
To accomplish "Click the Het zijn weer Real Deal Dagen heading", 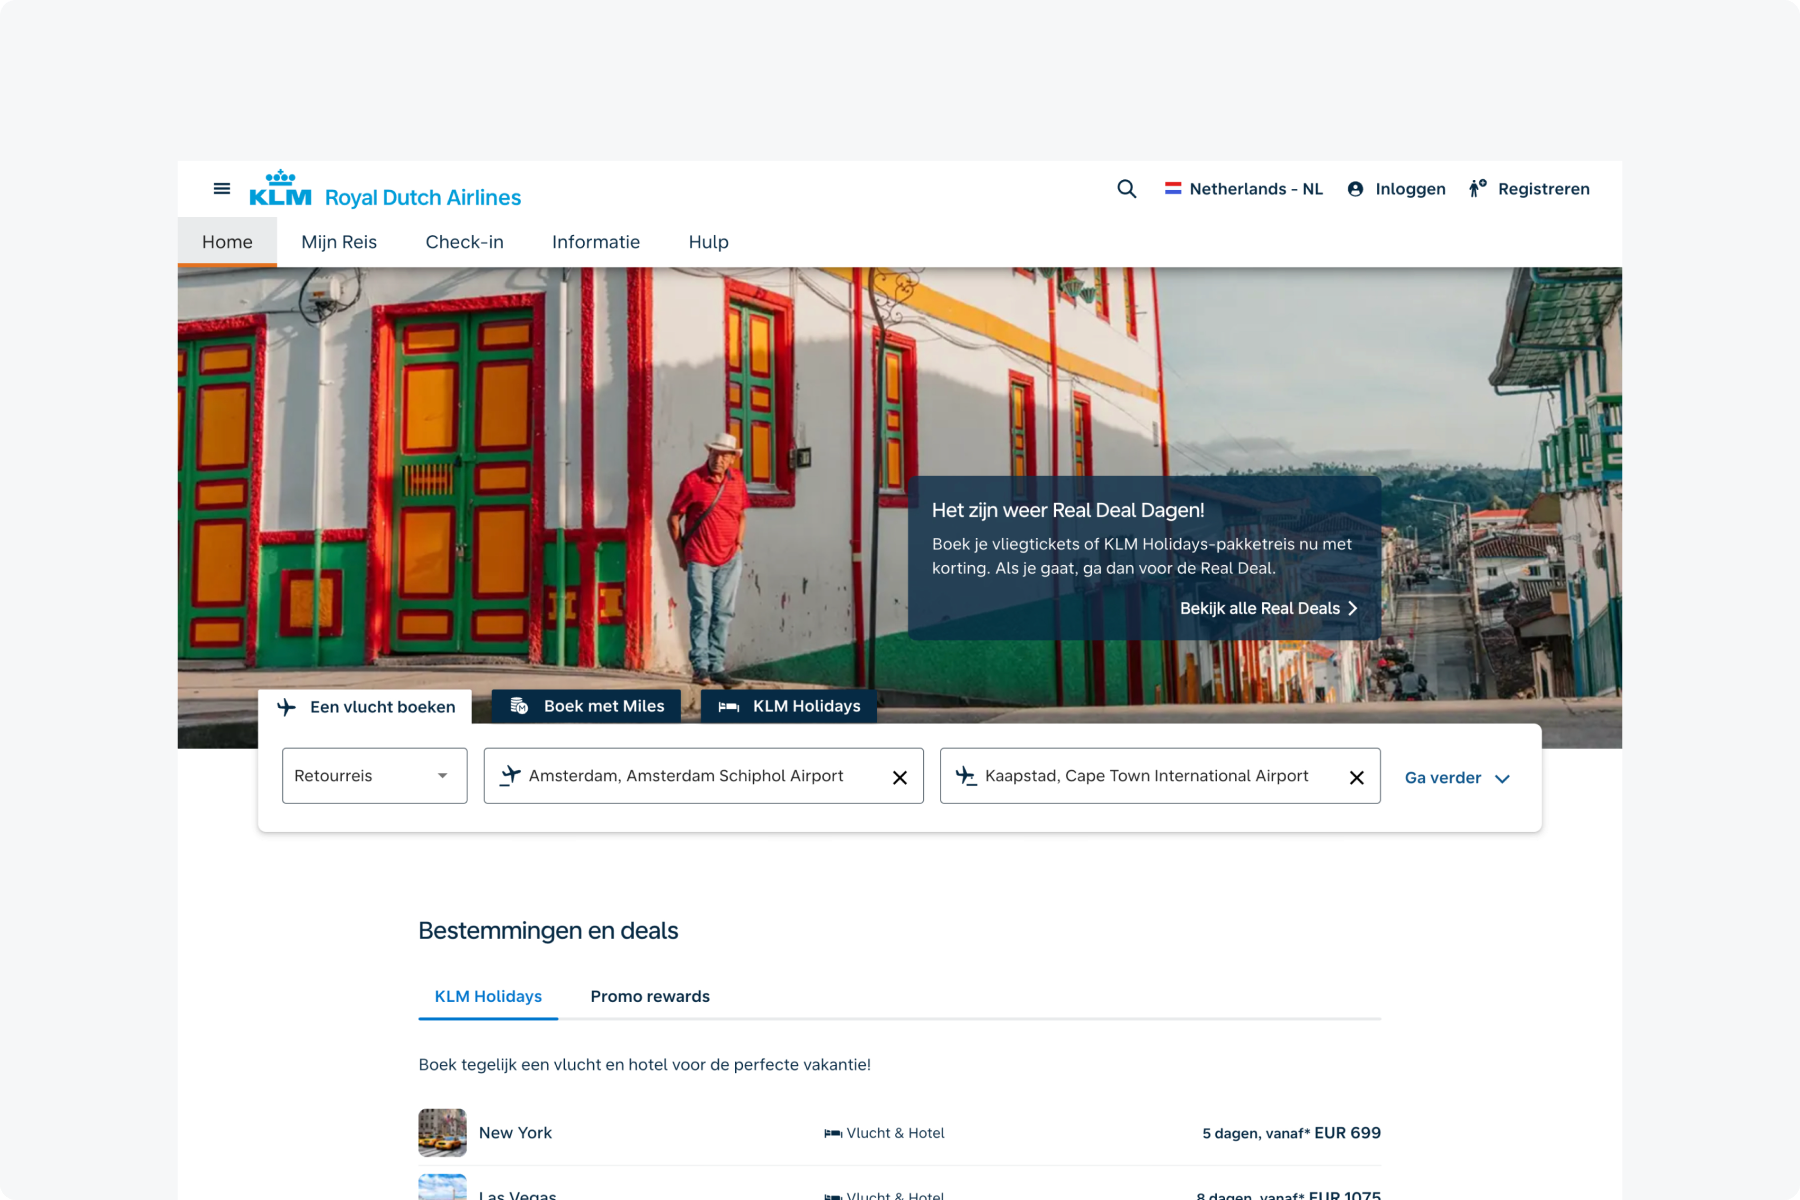I will click(x=1068, y=510).
